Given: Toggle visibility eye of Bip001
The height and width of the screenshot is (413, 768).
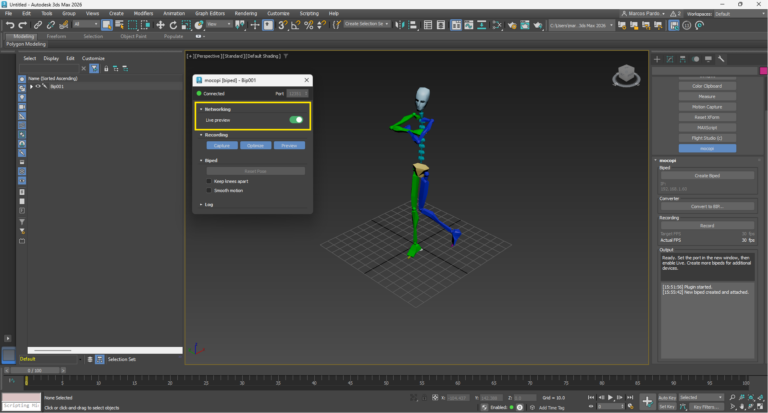Looking at the screenshot, I should (x=38, y=86).
